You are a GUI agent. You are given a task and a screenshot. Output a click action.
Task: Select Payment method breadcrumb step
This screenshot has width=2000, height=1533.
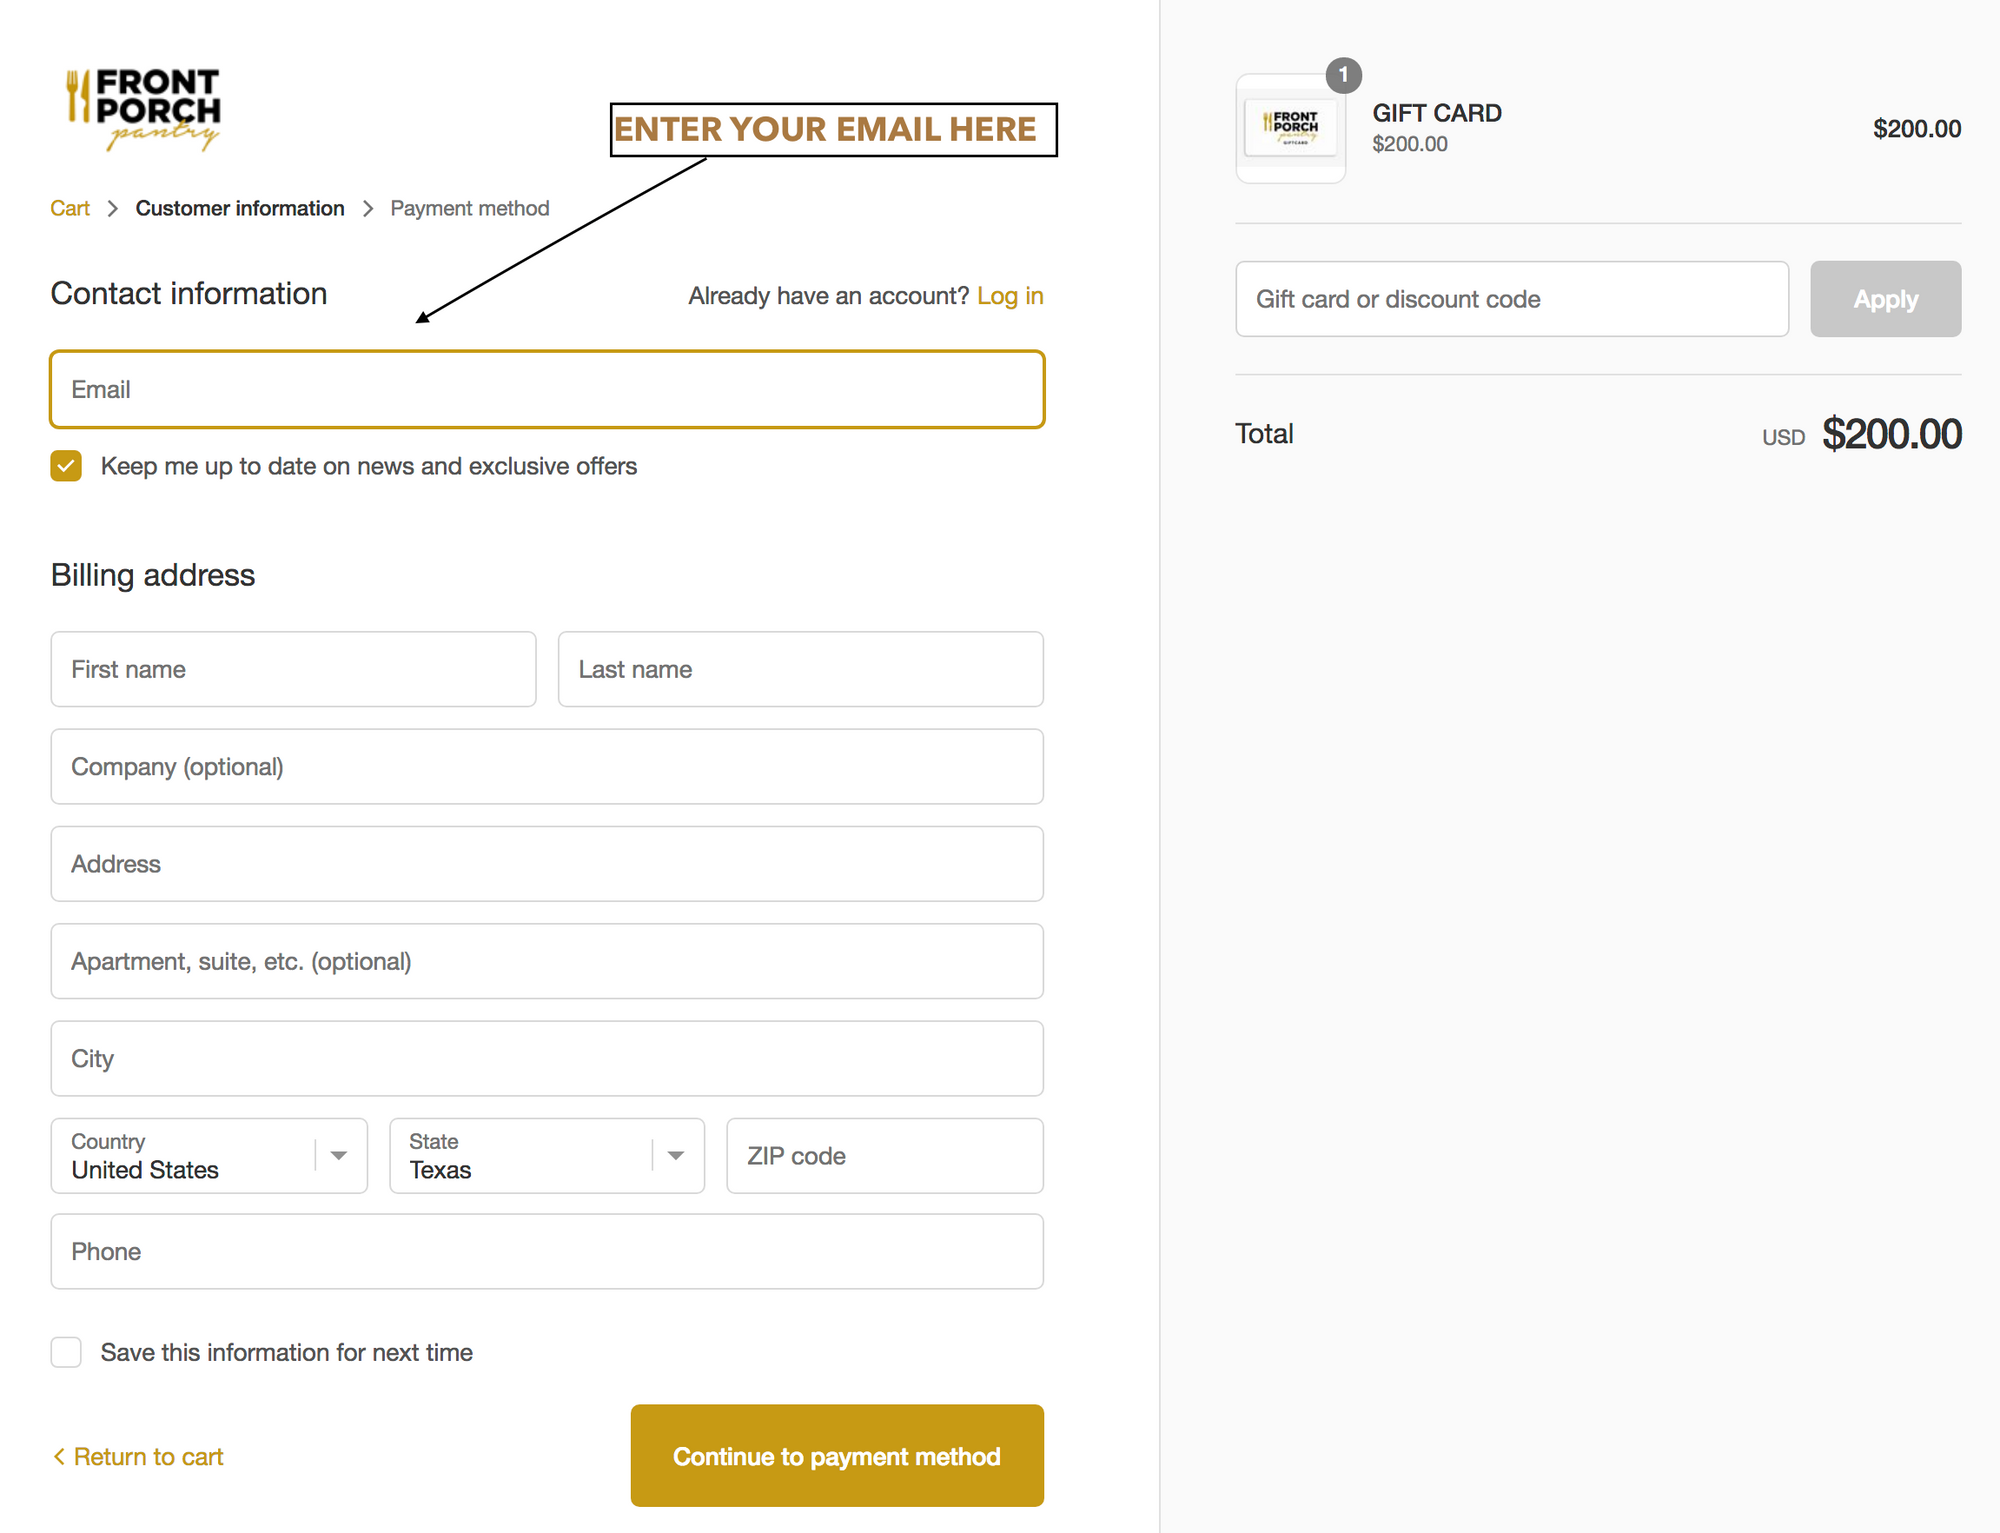[x=469, y=208]
